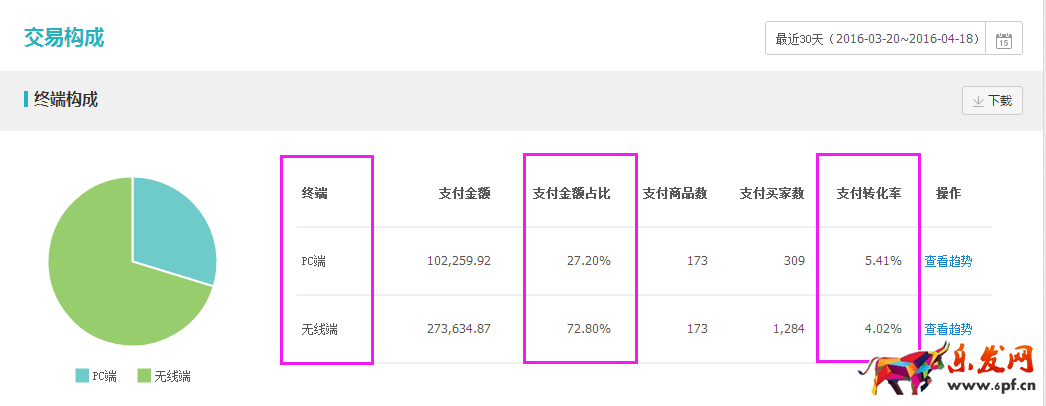Click the bull logo watermark icon
The width and height of the screenshot is (1046, 406).
[x=905, y=374]
